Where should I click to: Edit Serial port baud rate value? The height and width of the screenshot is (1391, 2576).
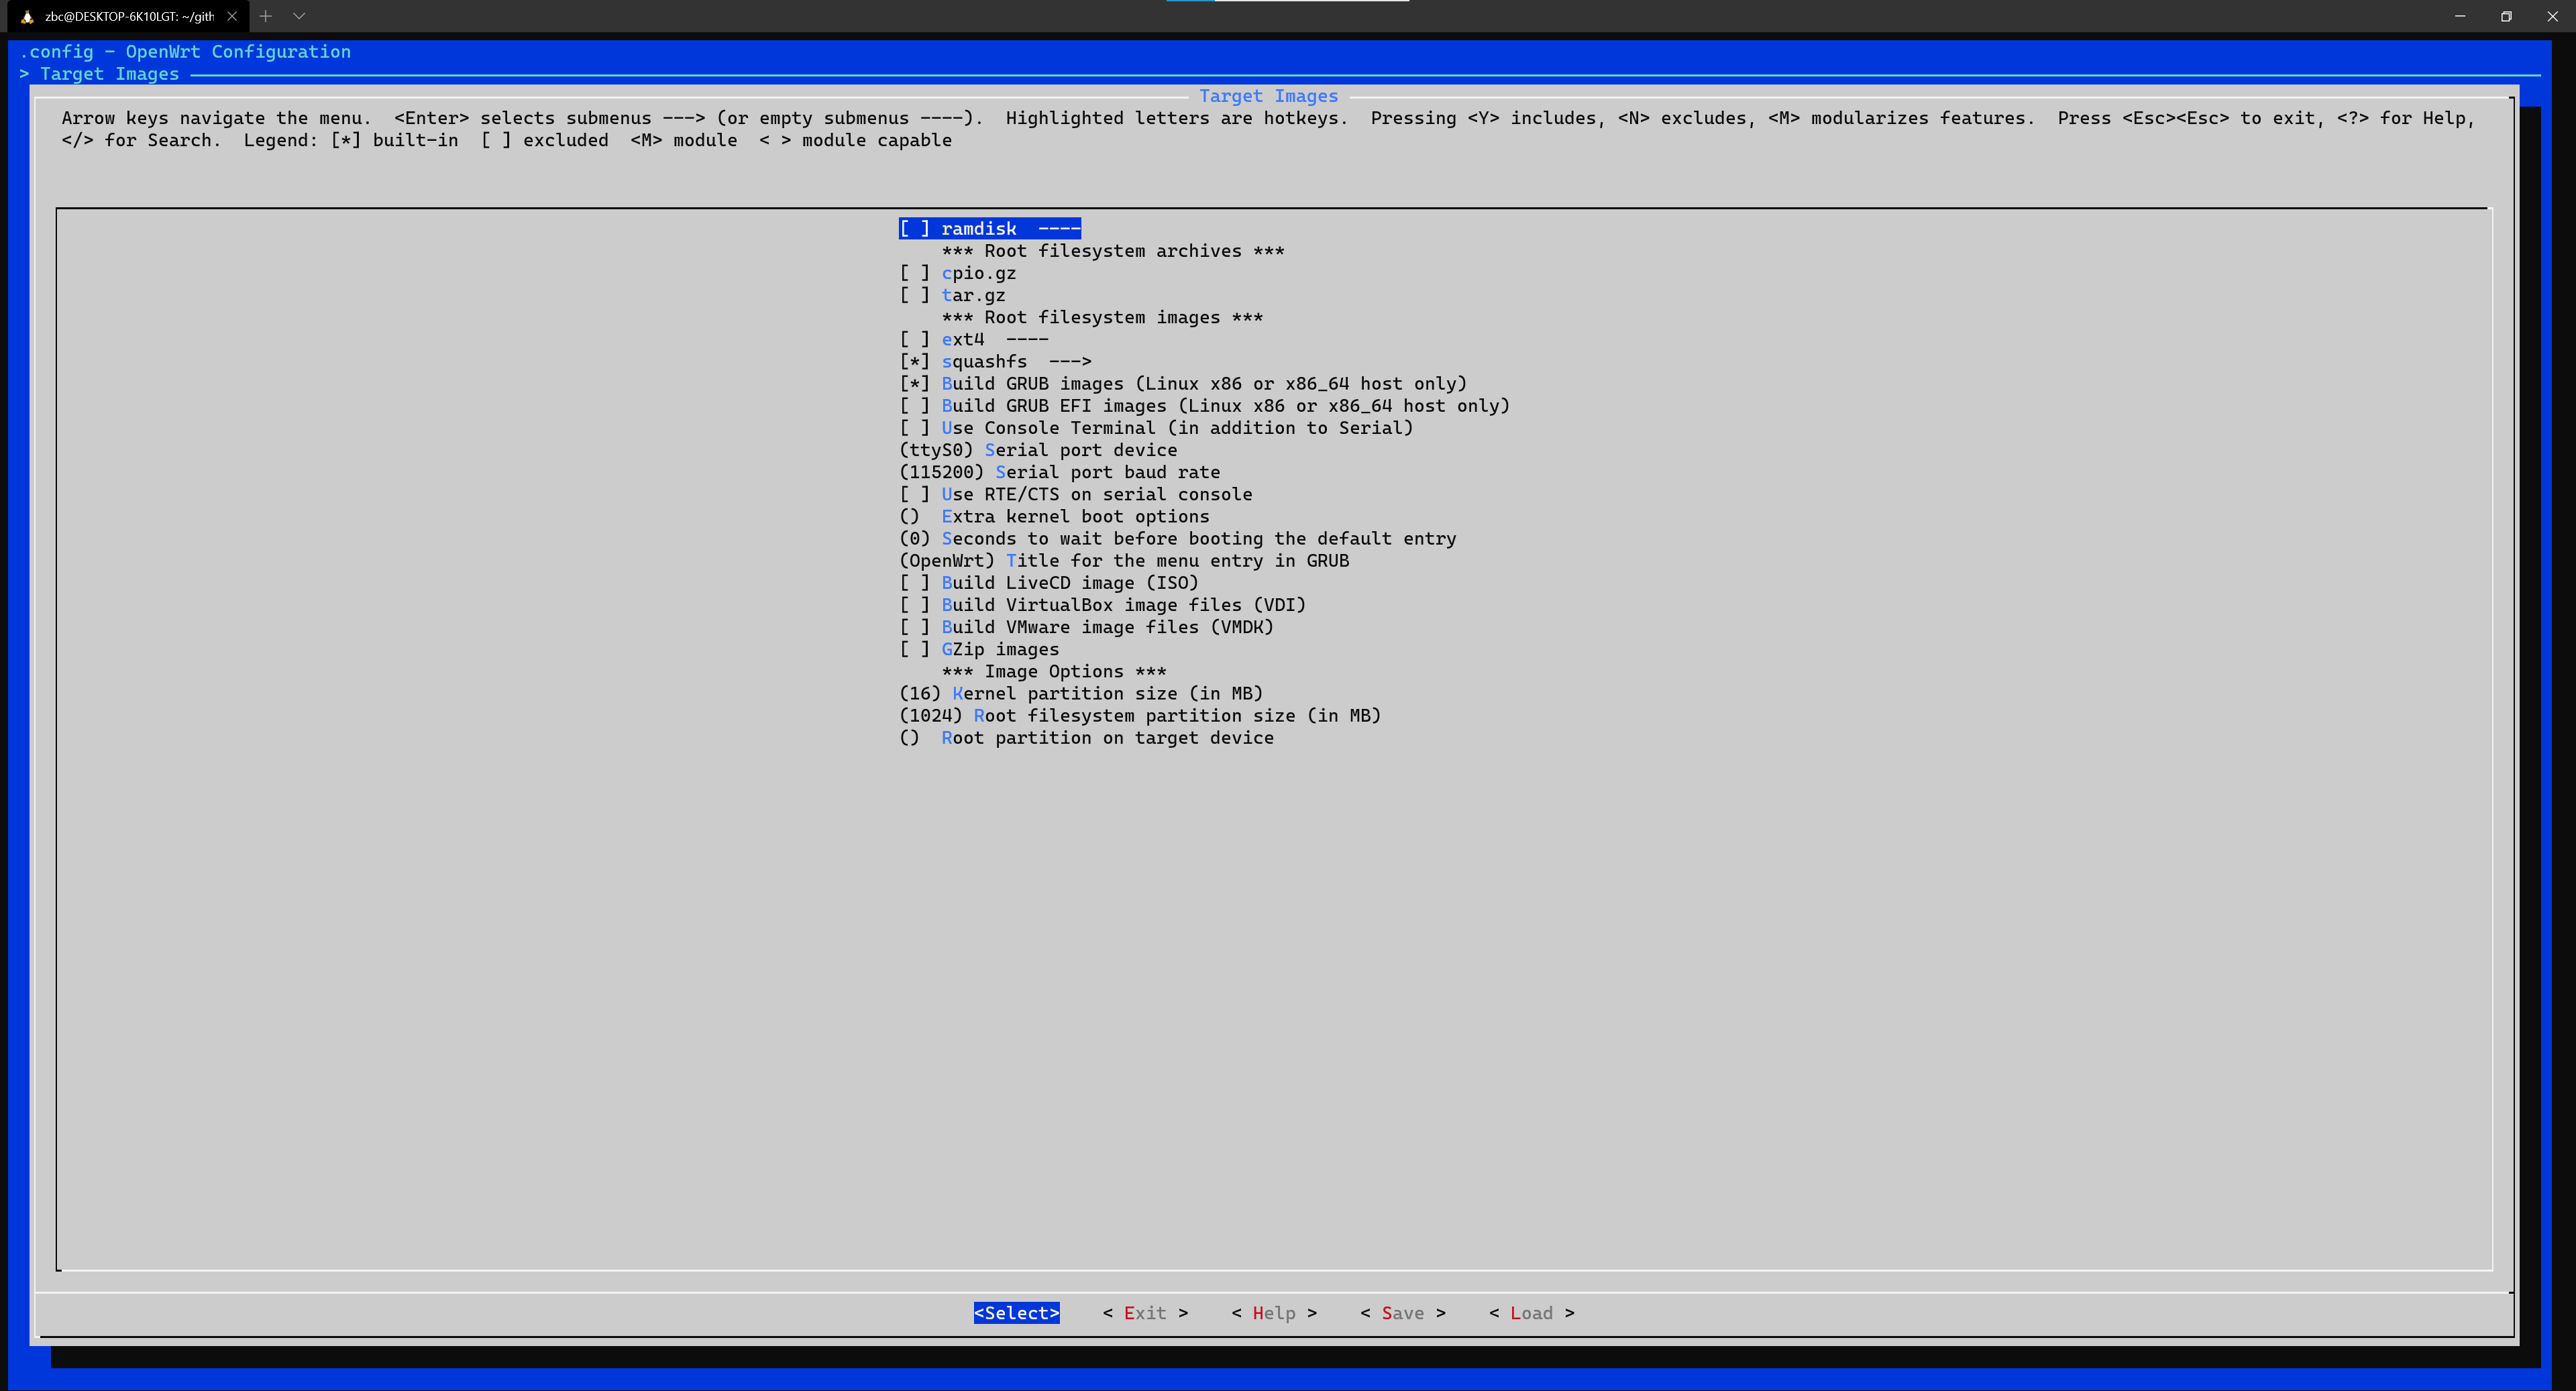(x=1059, y=472)
